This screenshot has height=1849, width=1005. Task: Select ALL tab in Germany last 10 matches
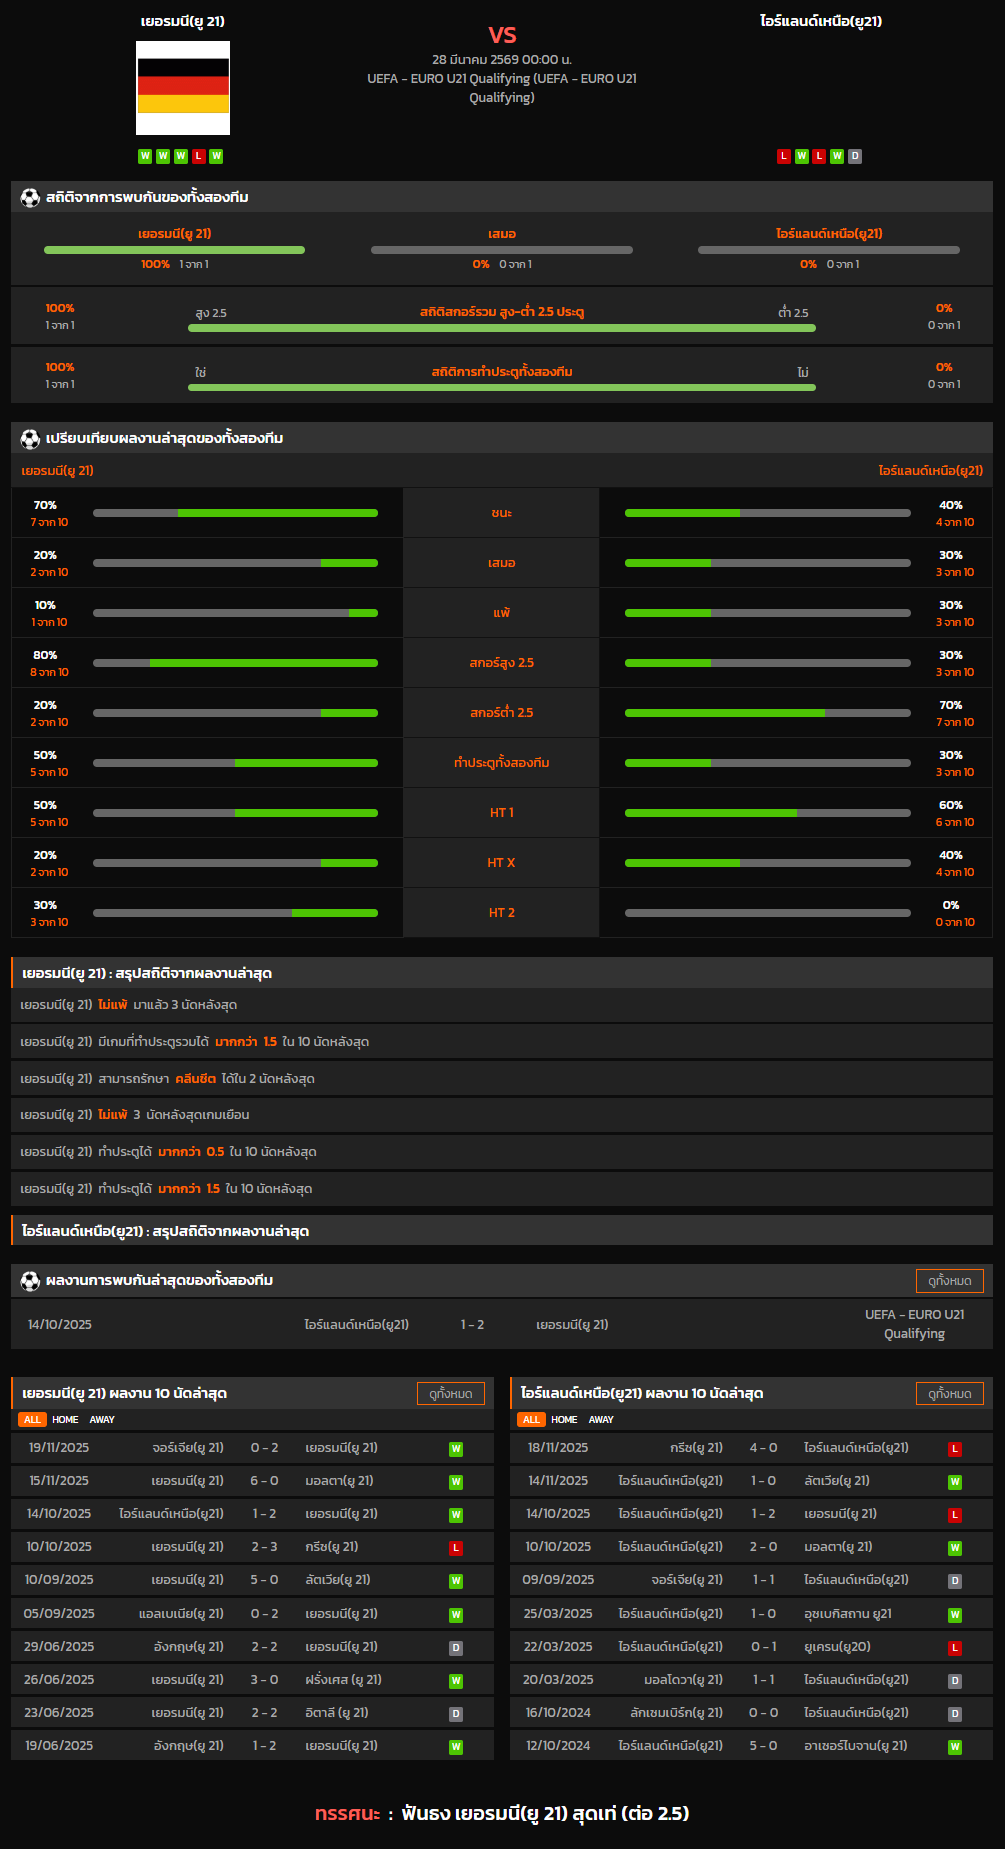(x=32, y=1420)
